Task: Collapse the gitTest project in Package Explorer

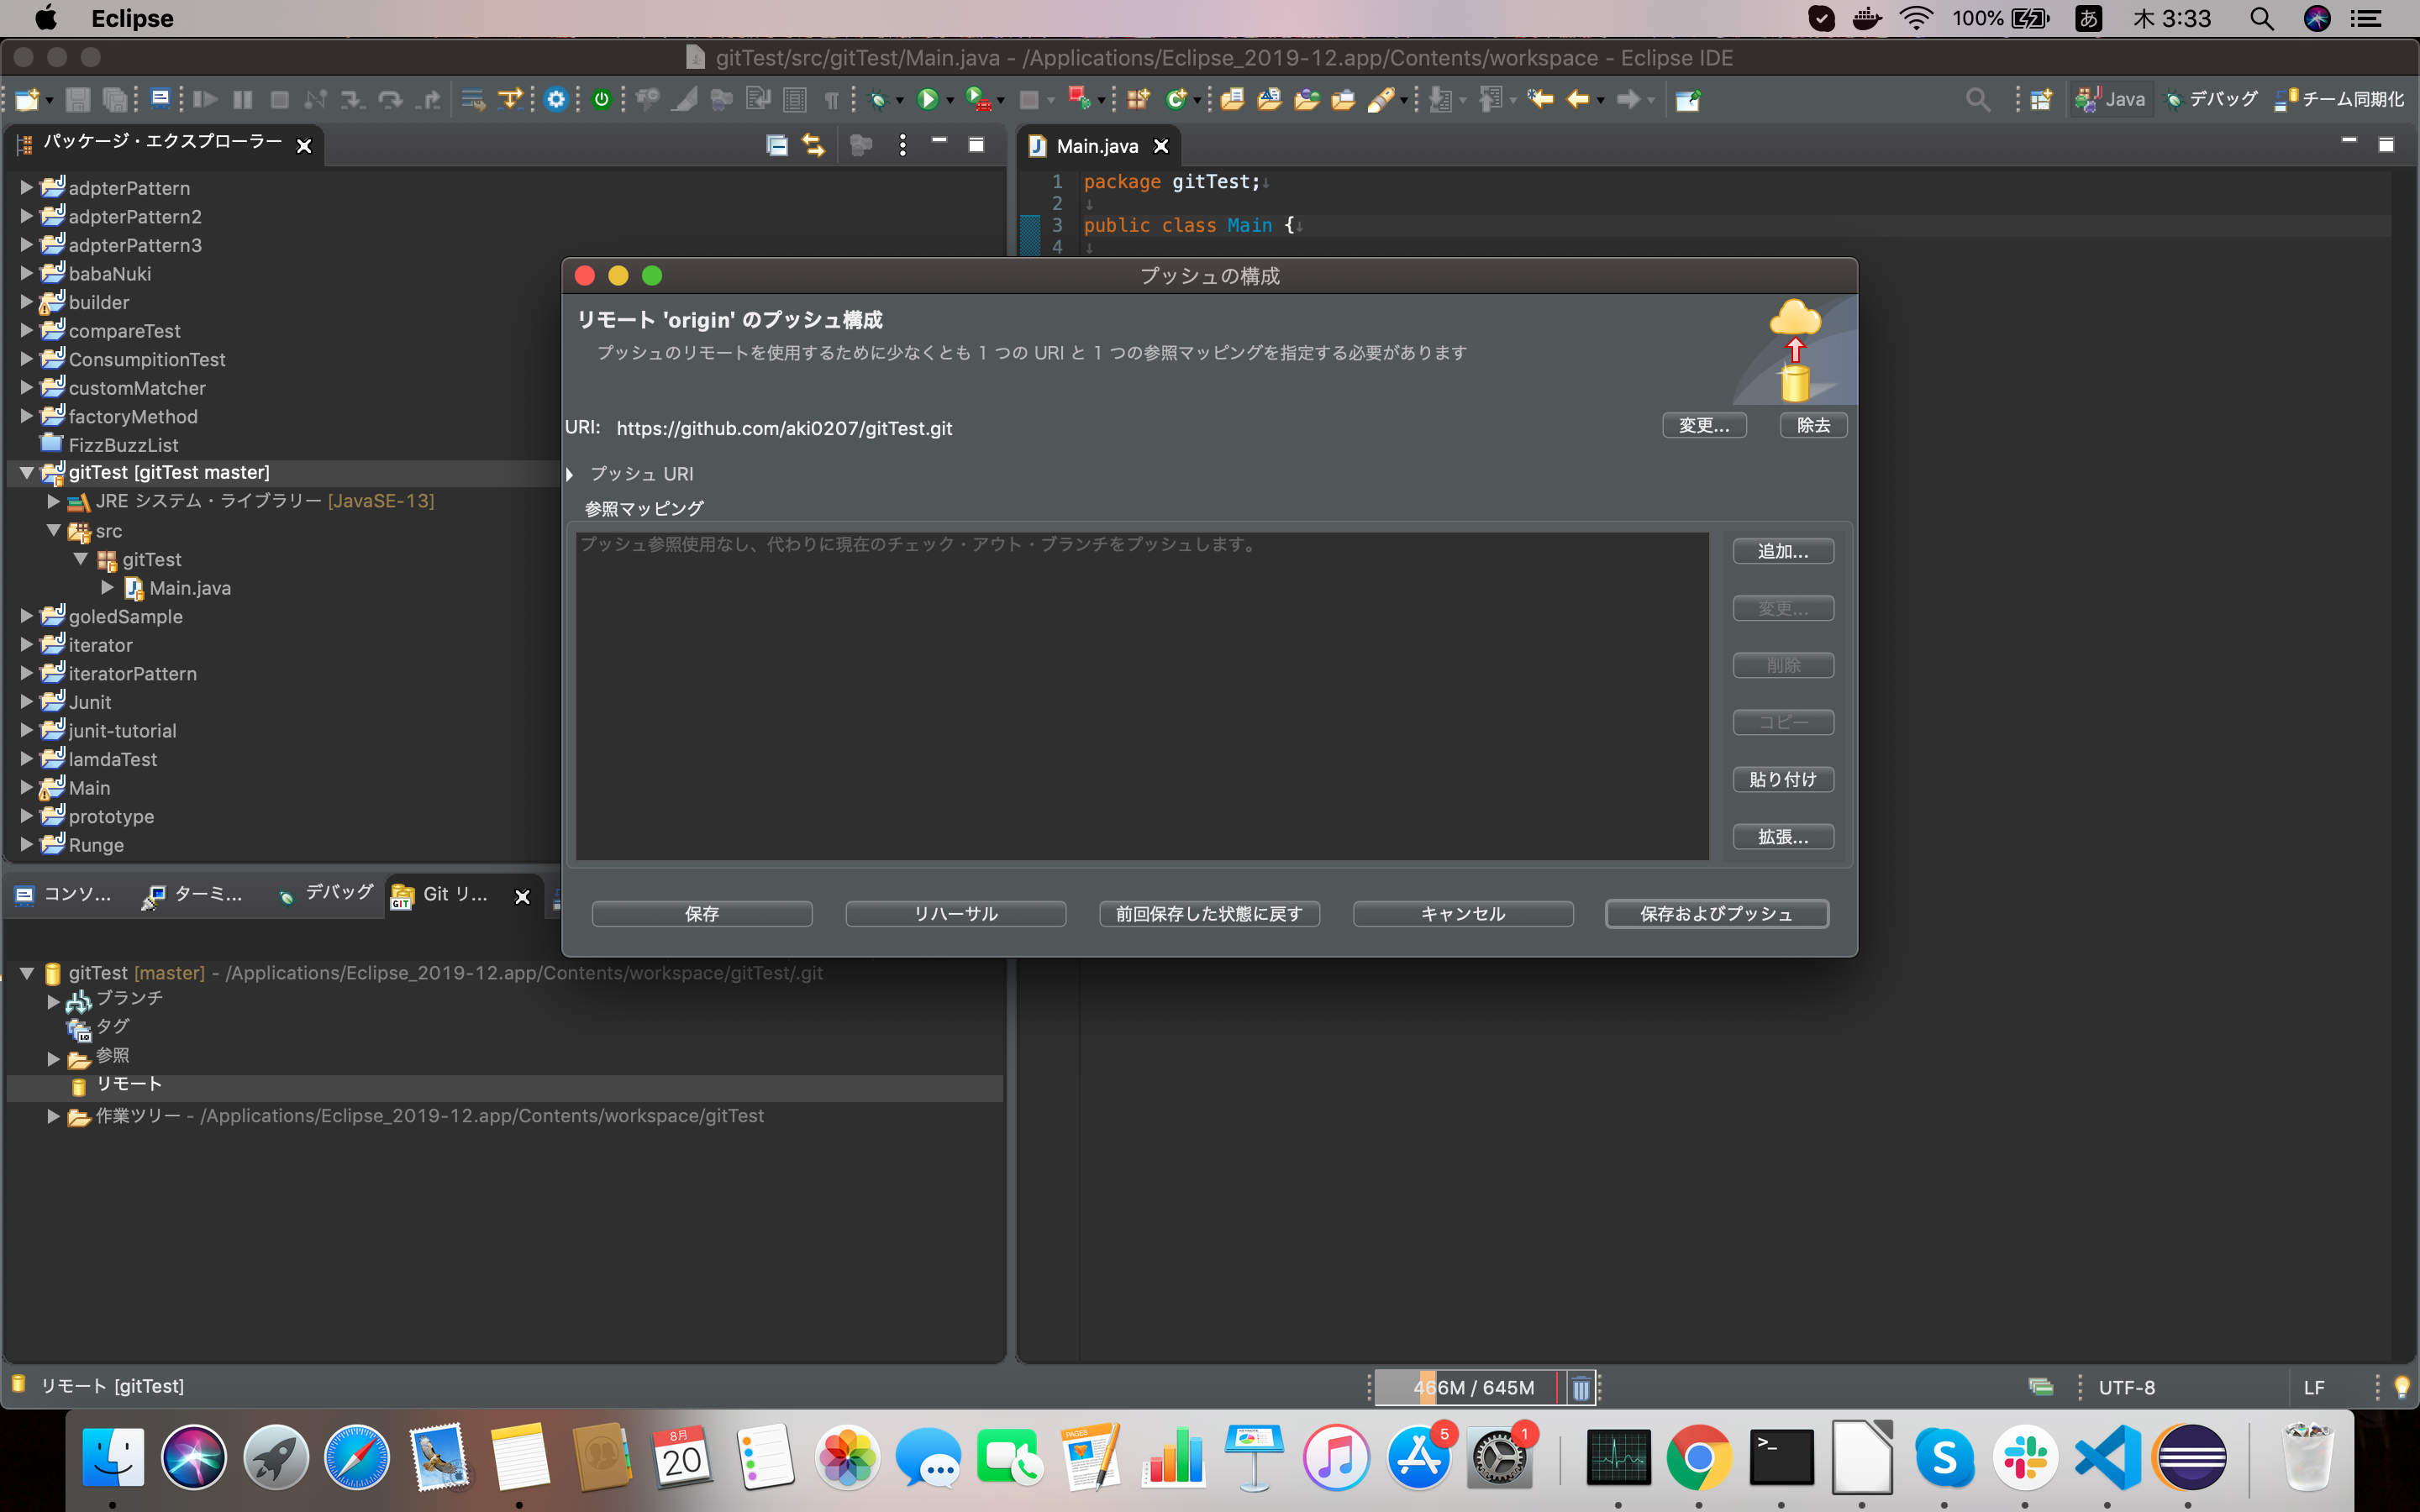Action: pyautogui.click(x=25, y=472)
